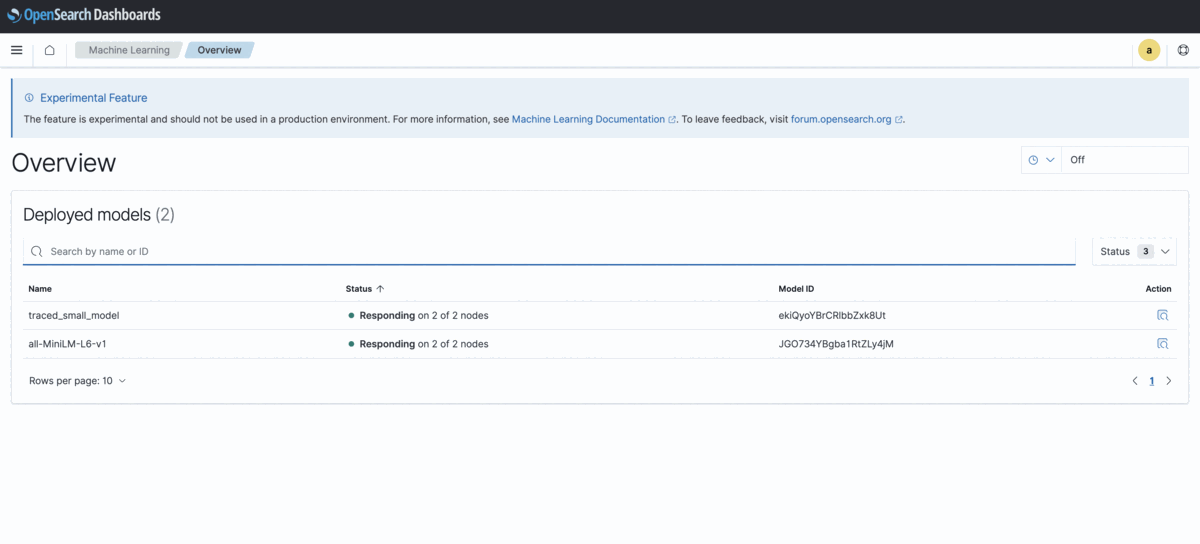
Task: Open the help icon in header
Action: 1183,50
